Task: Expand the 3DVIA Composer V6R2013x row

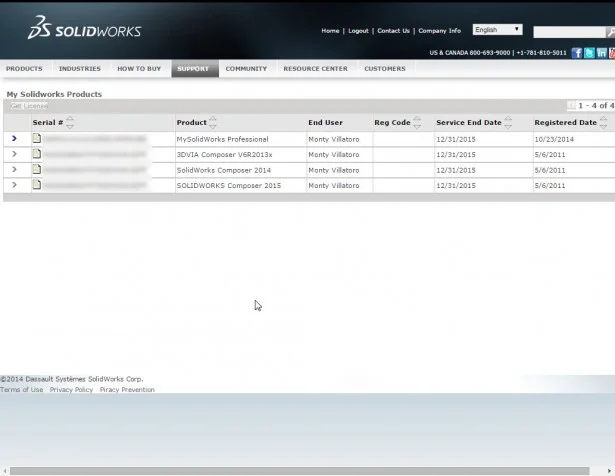Action: point(14,155)
